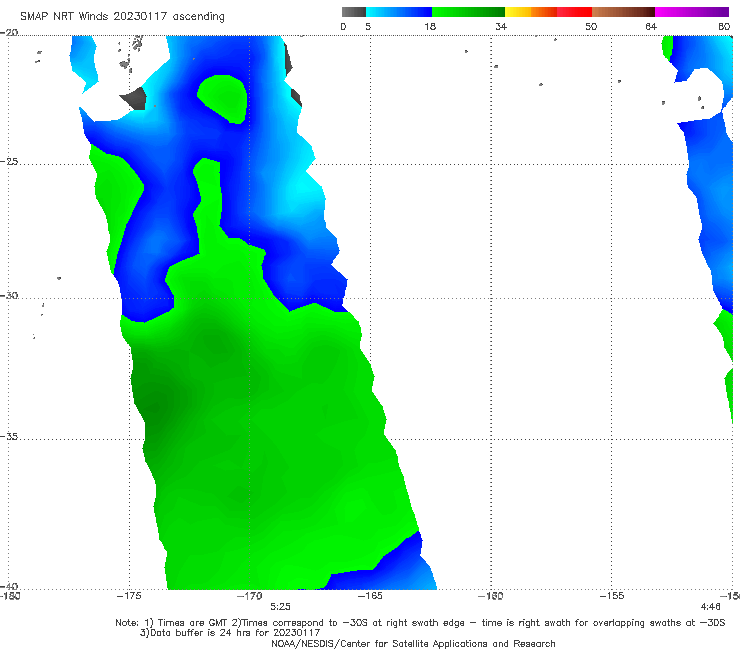The image size is (740, 650).
Task: Select the brown color bar segment
Action: [x=623, y=12]
